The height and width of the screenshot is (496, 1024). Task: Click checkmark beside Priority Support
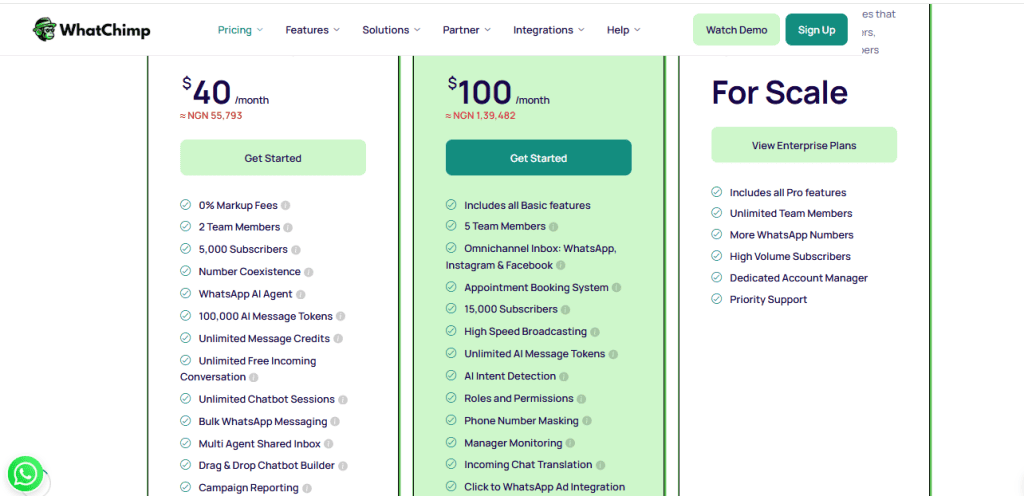pyautogui.click(x=716, y=299)
